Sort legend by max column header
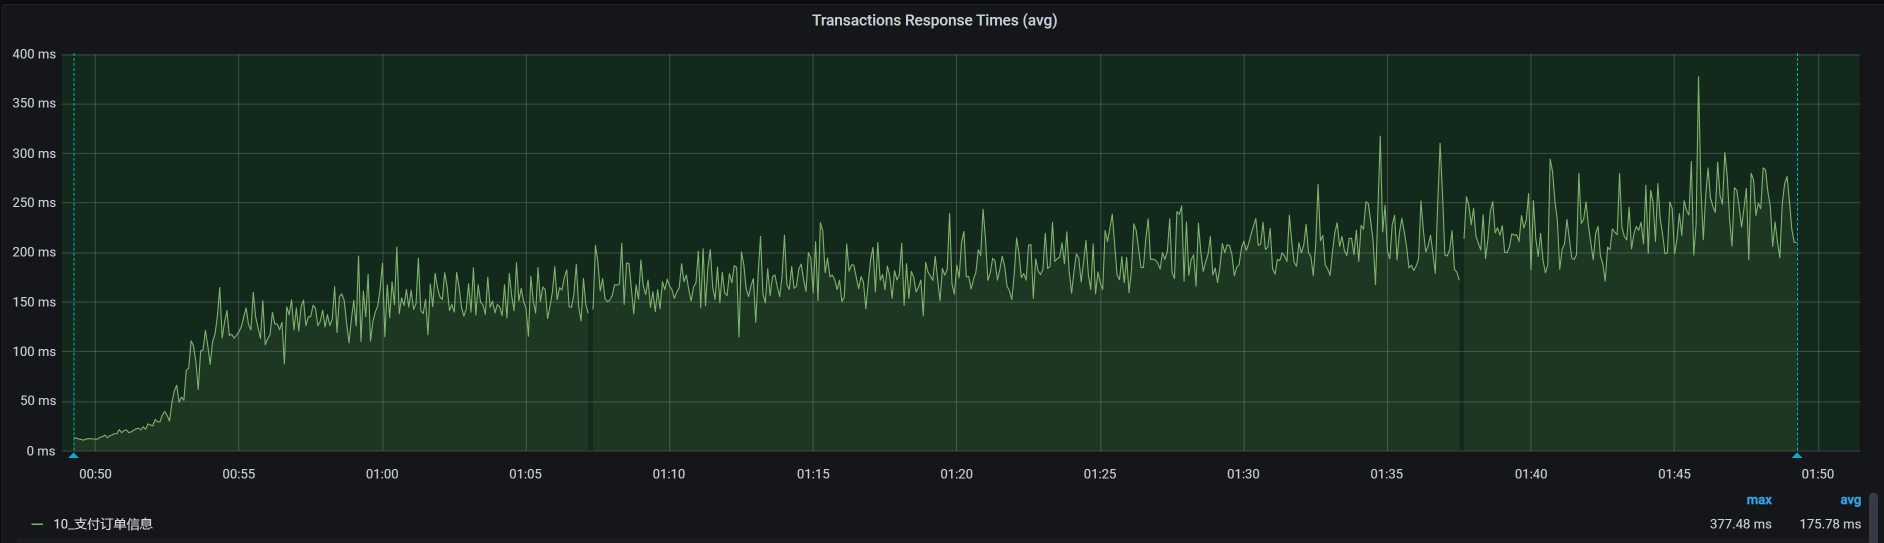1884x543 pixels. 1758,500
